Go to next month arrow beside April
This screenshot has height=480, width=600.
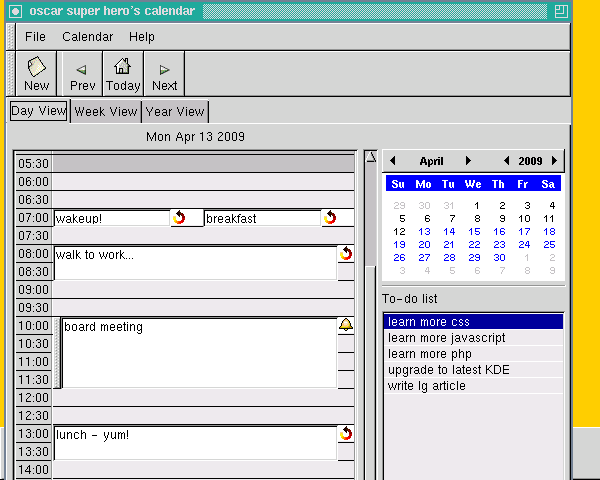[x=468, y=161]
